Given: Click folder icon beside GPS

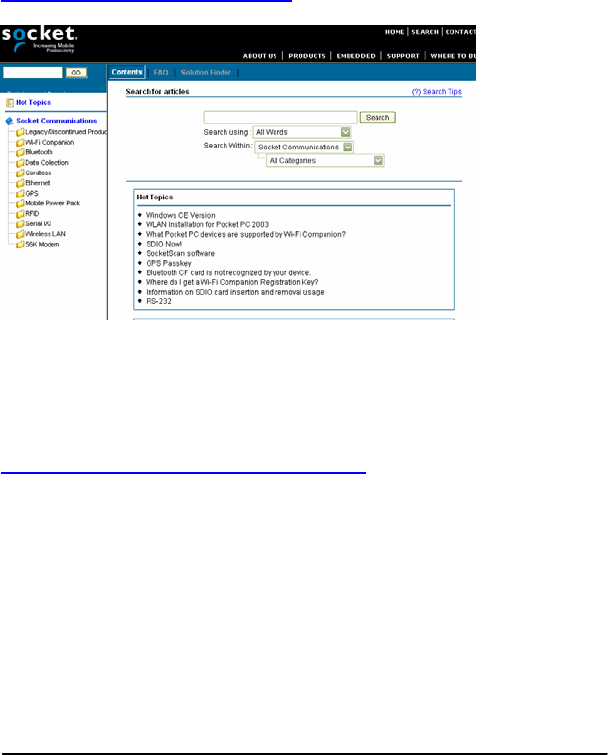Looking at the screenshot, I should coord(20,194).
